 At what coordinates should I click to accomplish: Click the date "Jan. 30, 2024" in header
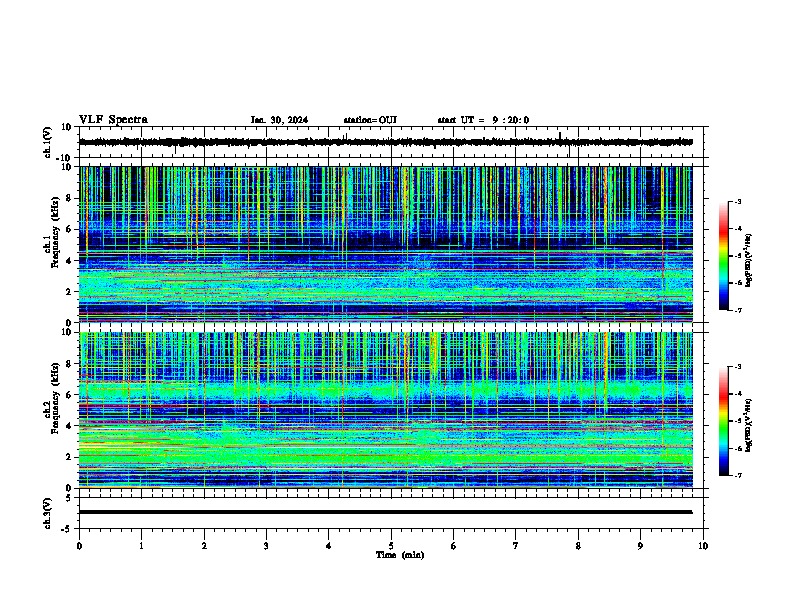click(279, 120)
